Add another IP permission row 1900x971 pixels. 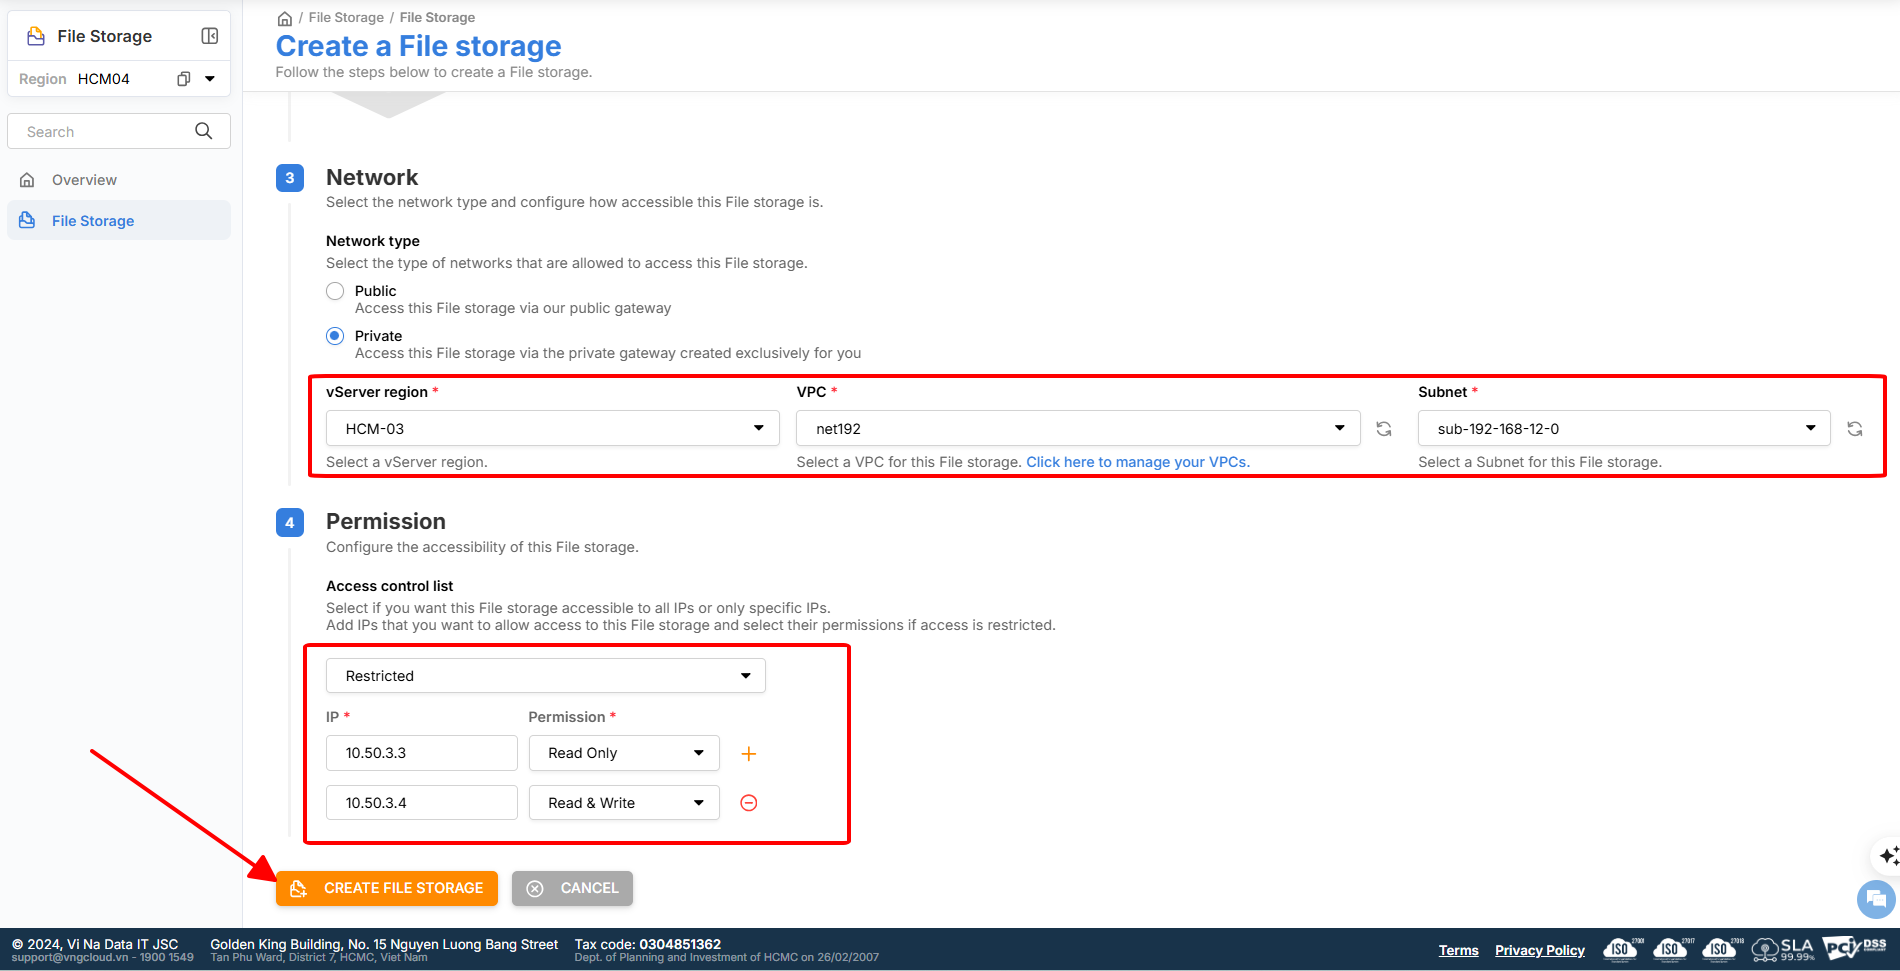[x=748, y=754]
